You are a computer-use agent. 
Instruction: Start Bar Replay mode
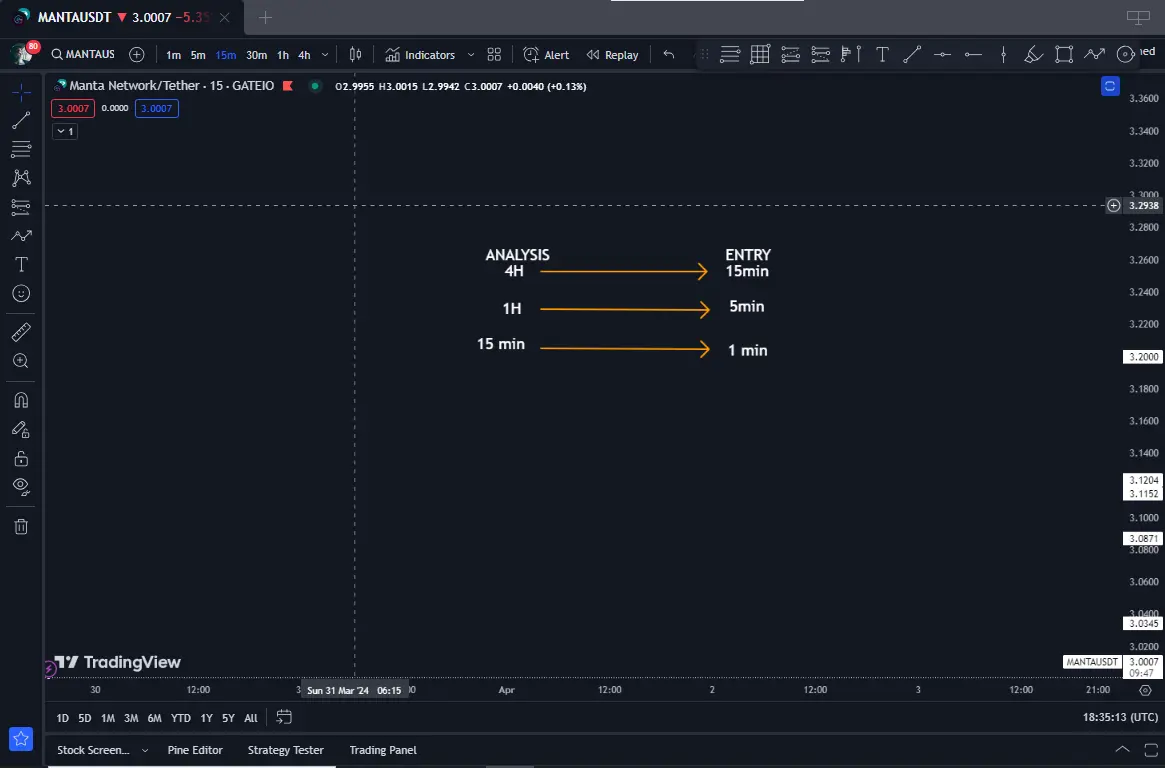tap(612, 54)
